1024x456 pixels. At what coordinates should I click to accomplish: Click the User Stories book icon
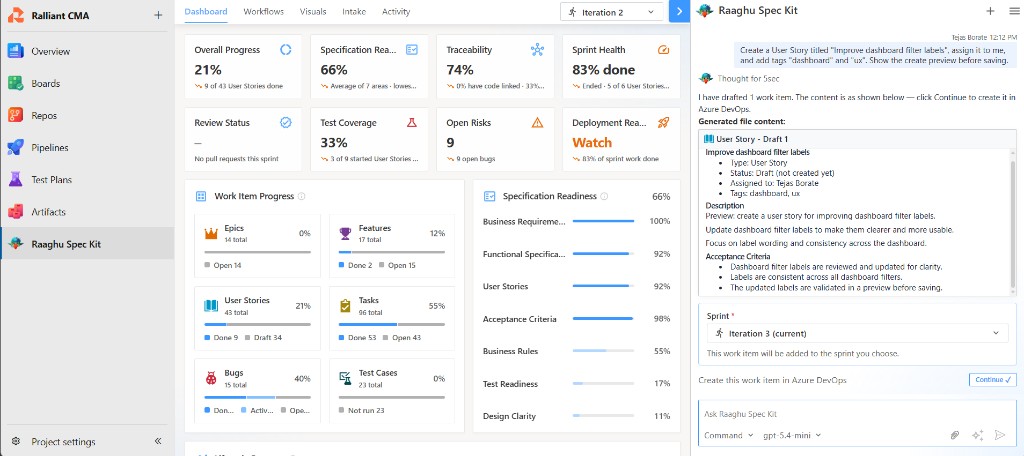coord(211,305)
